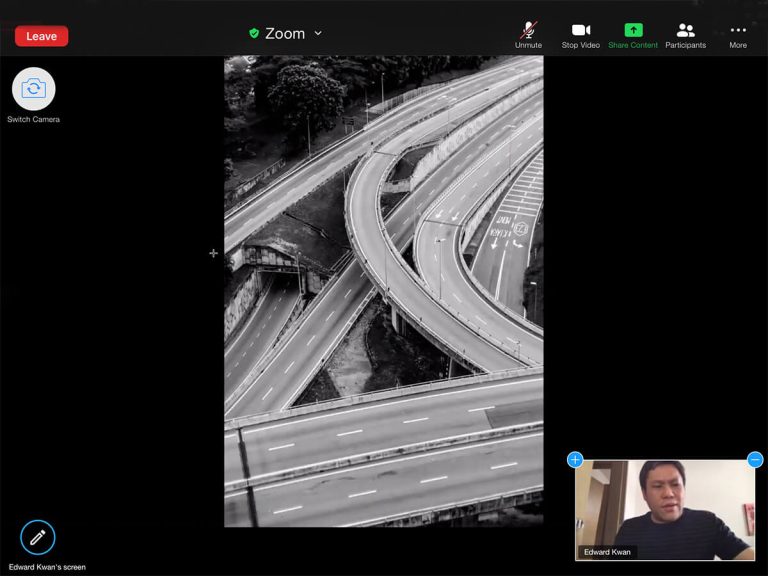Expand the chevron next to Zoom title
This screenshot has width=768, height=576.
tap(318, 33)
